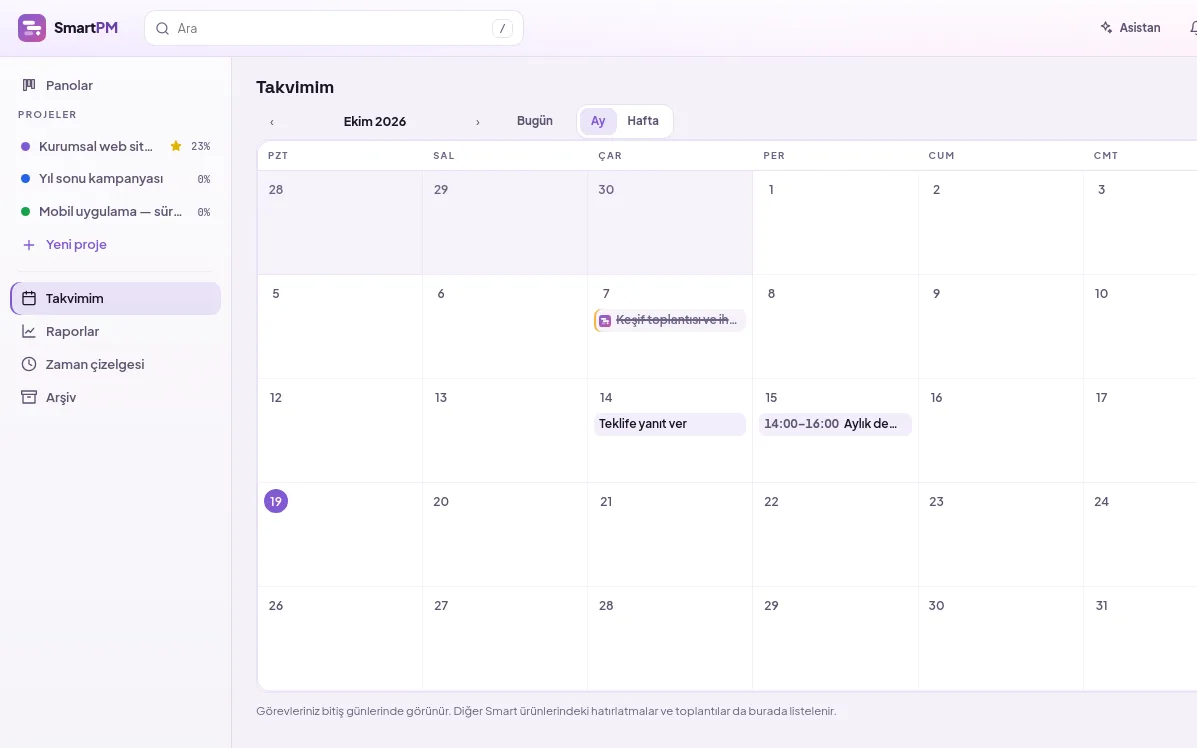Select day 31 in the calendar
Image resolution: width=1197 pixels, height=748 pixels.
1102,605
